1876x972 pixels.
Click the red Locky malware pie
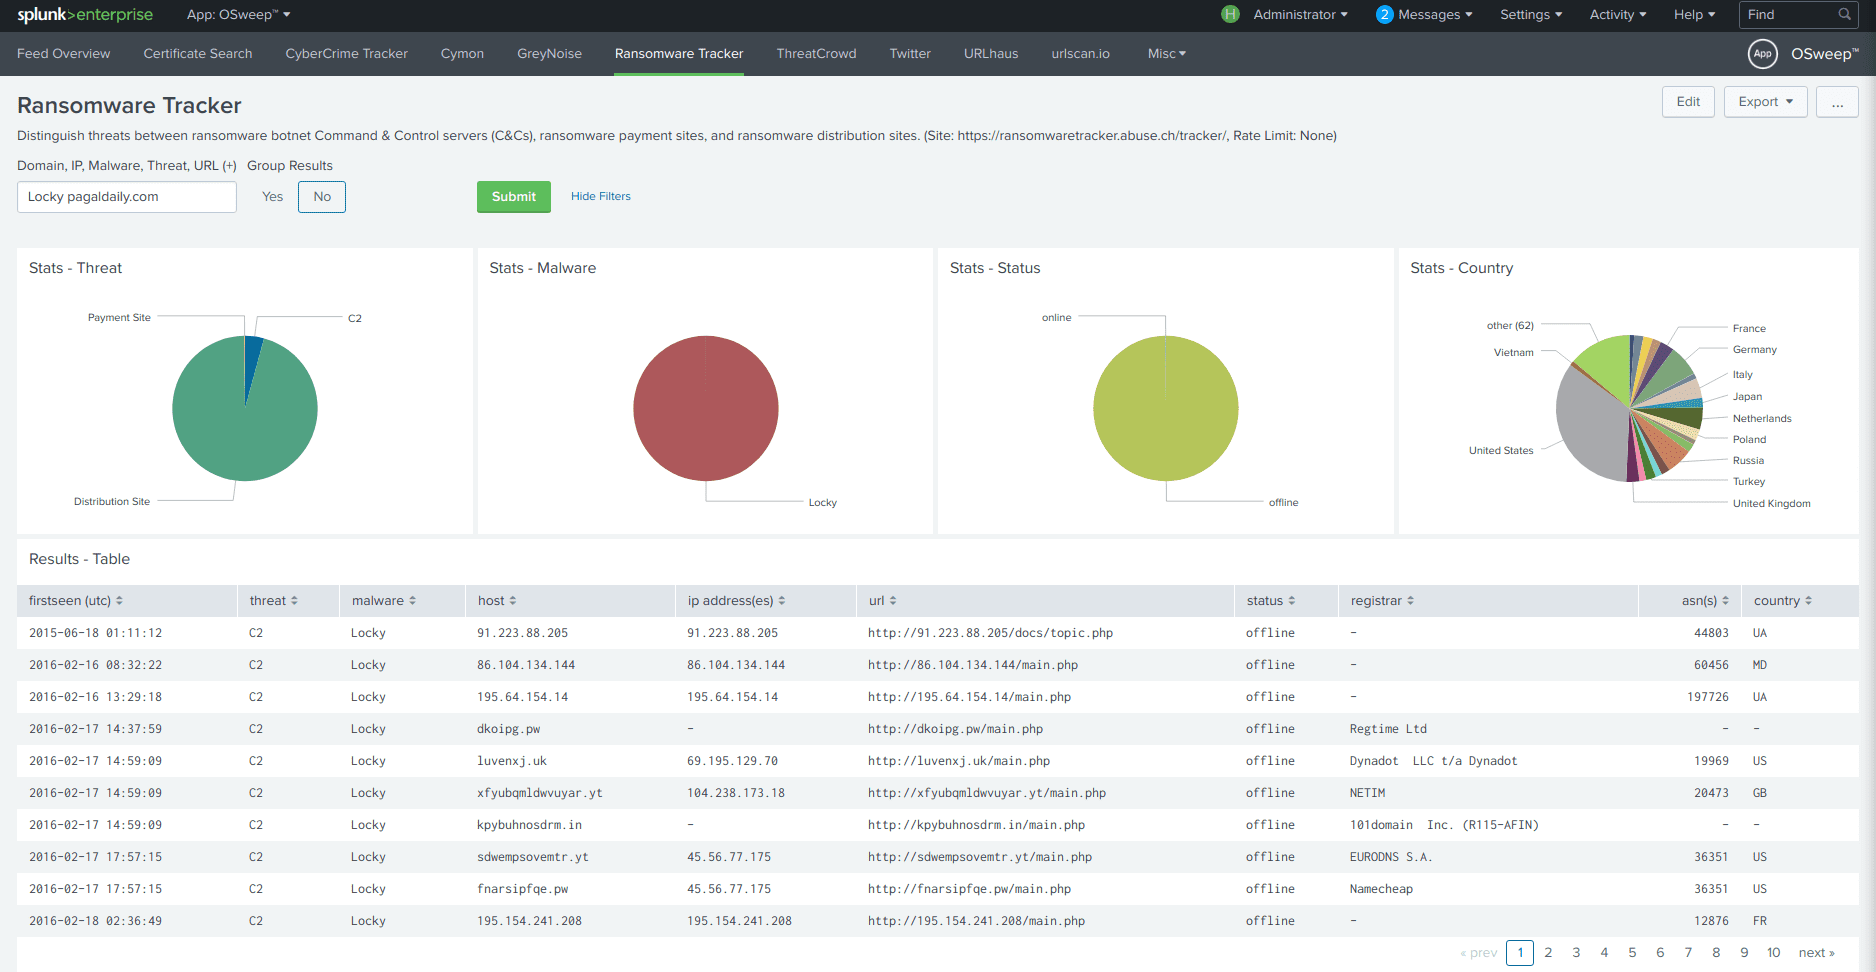point(706,408)
